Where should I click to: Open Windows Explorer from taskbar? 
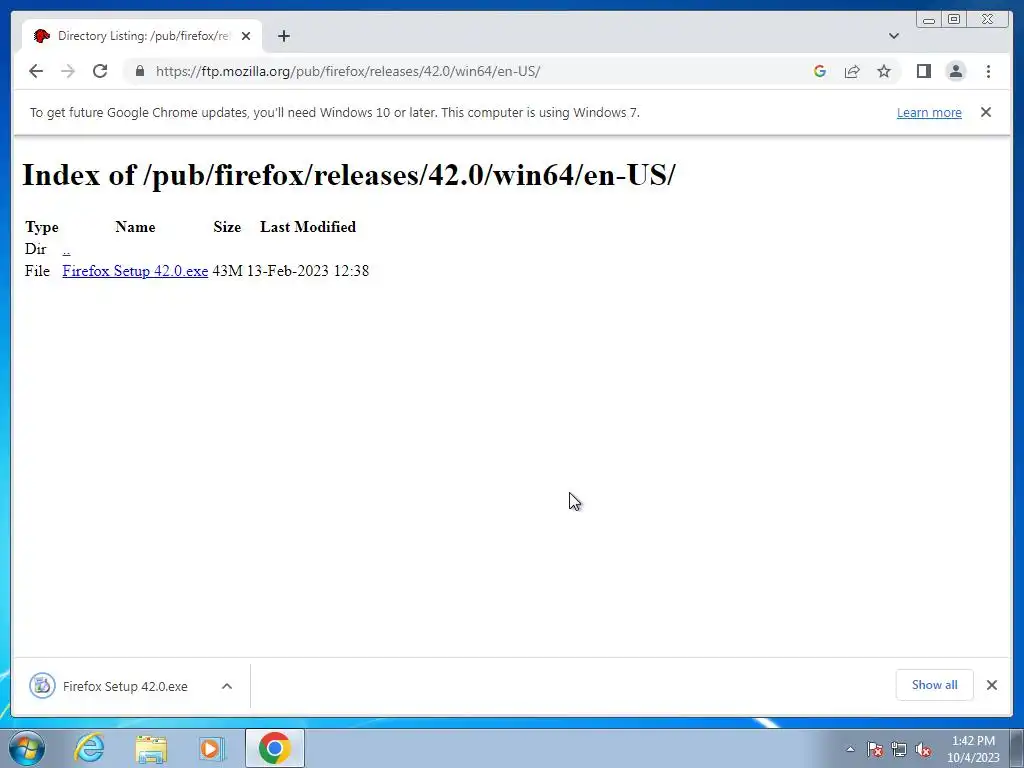pyautogui.click(x=151, y=748)
